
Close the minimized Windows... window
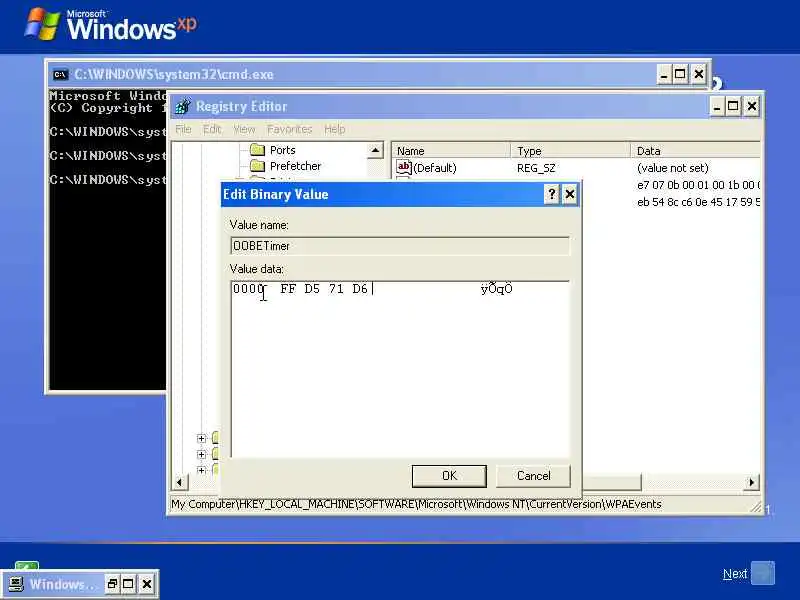point(146,584)
